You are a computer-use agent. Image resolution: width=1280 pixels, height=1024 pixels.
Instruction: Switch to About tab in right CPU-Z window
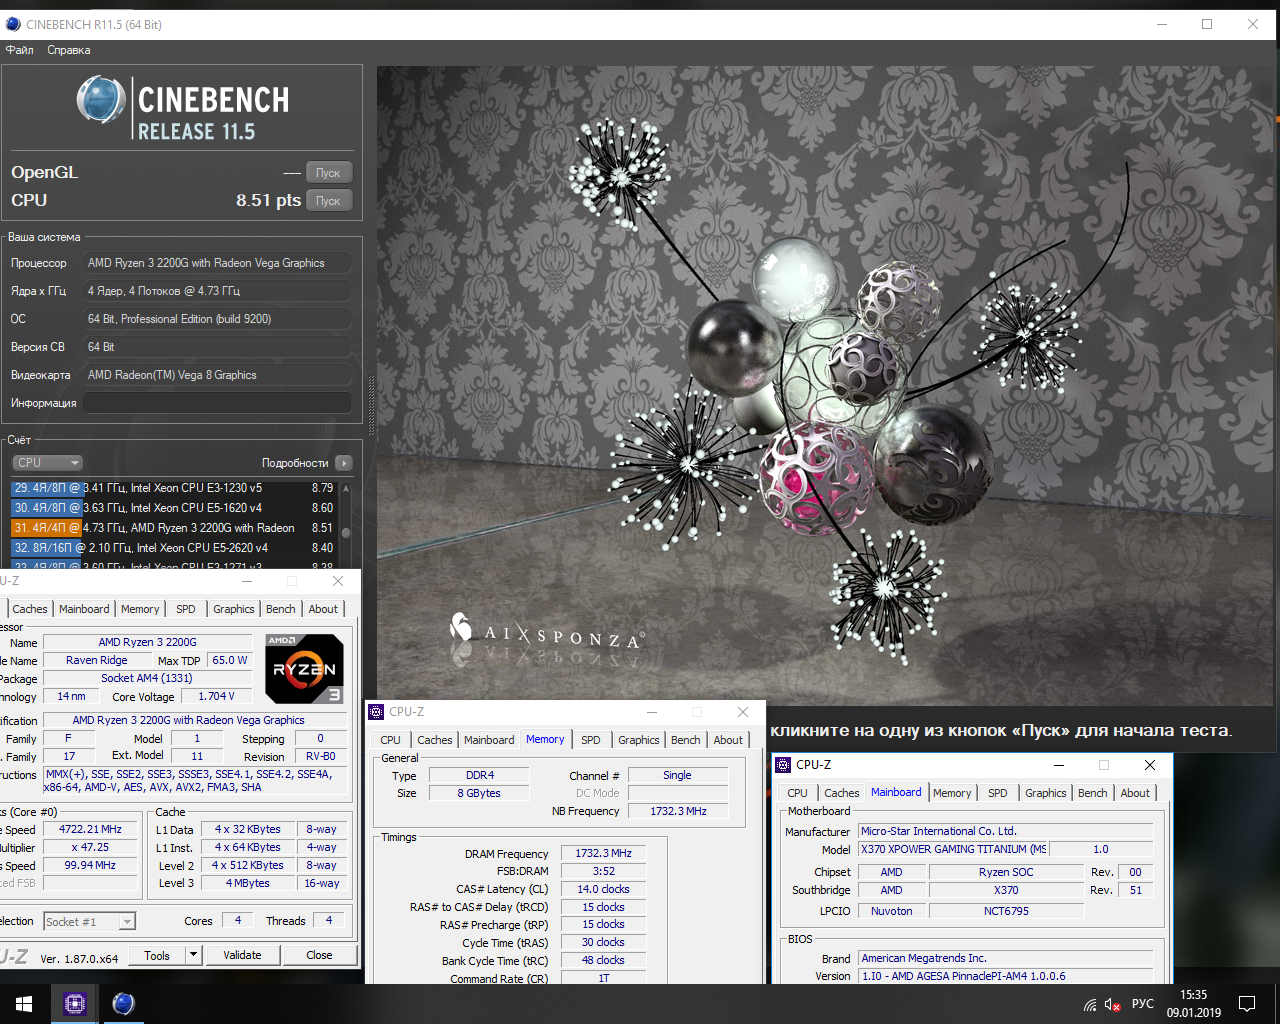[x=1135, y=793]
